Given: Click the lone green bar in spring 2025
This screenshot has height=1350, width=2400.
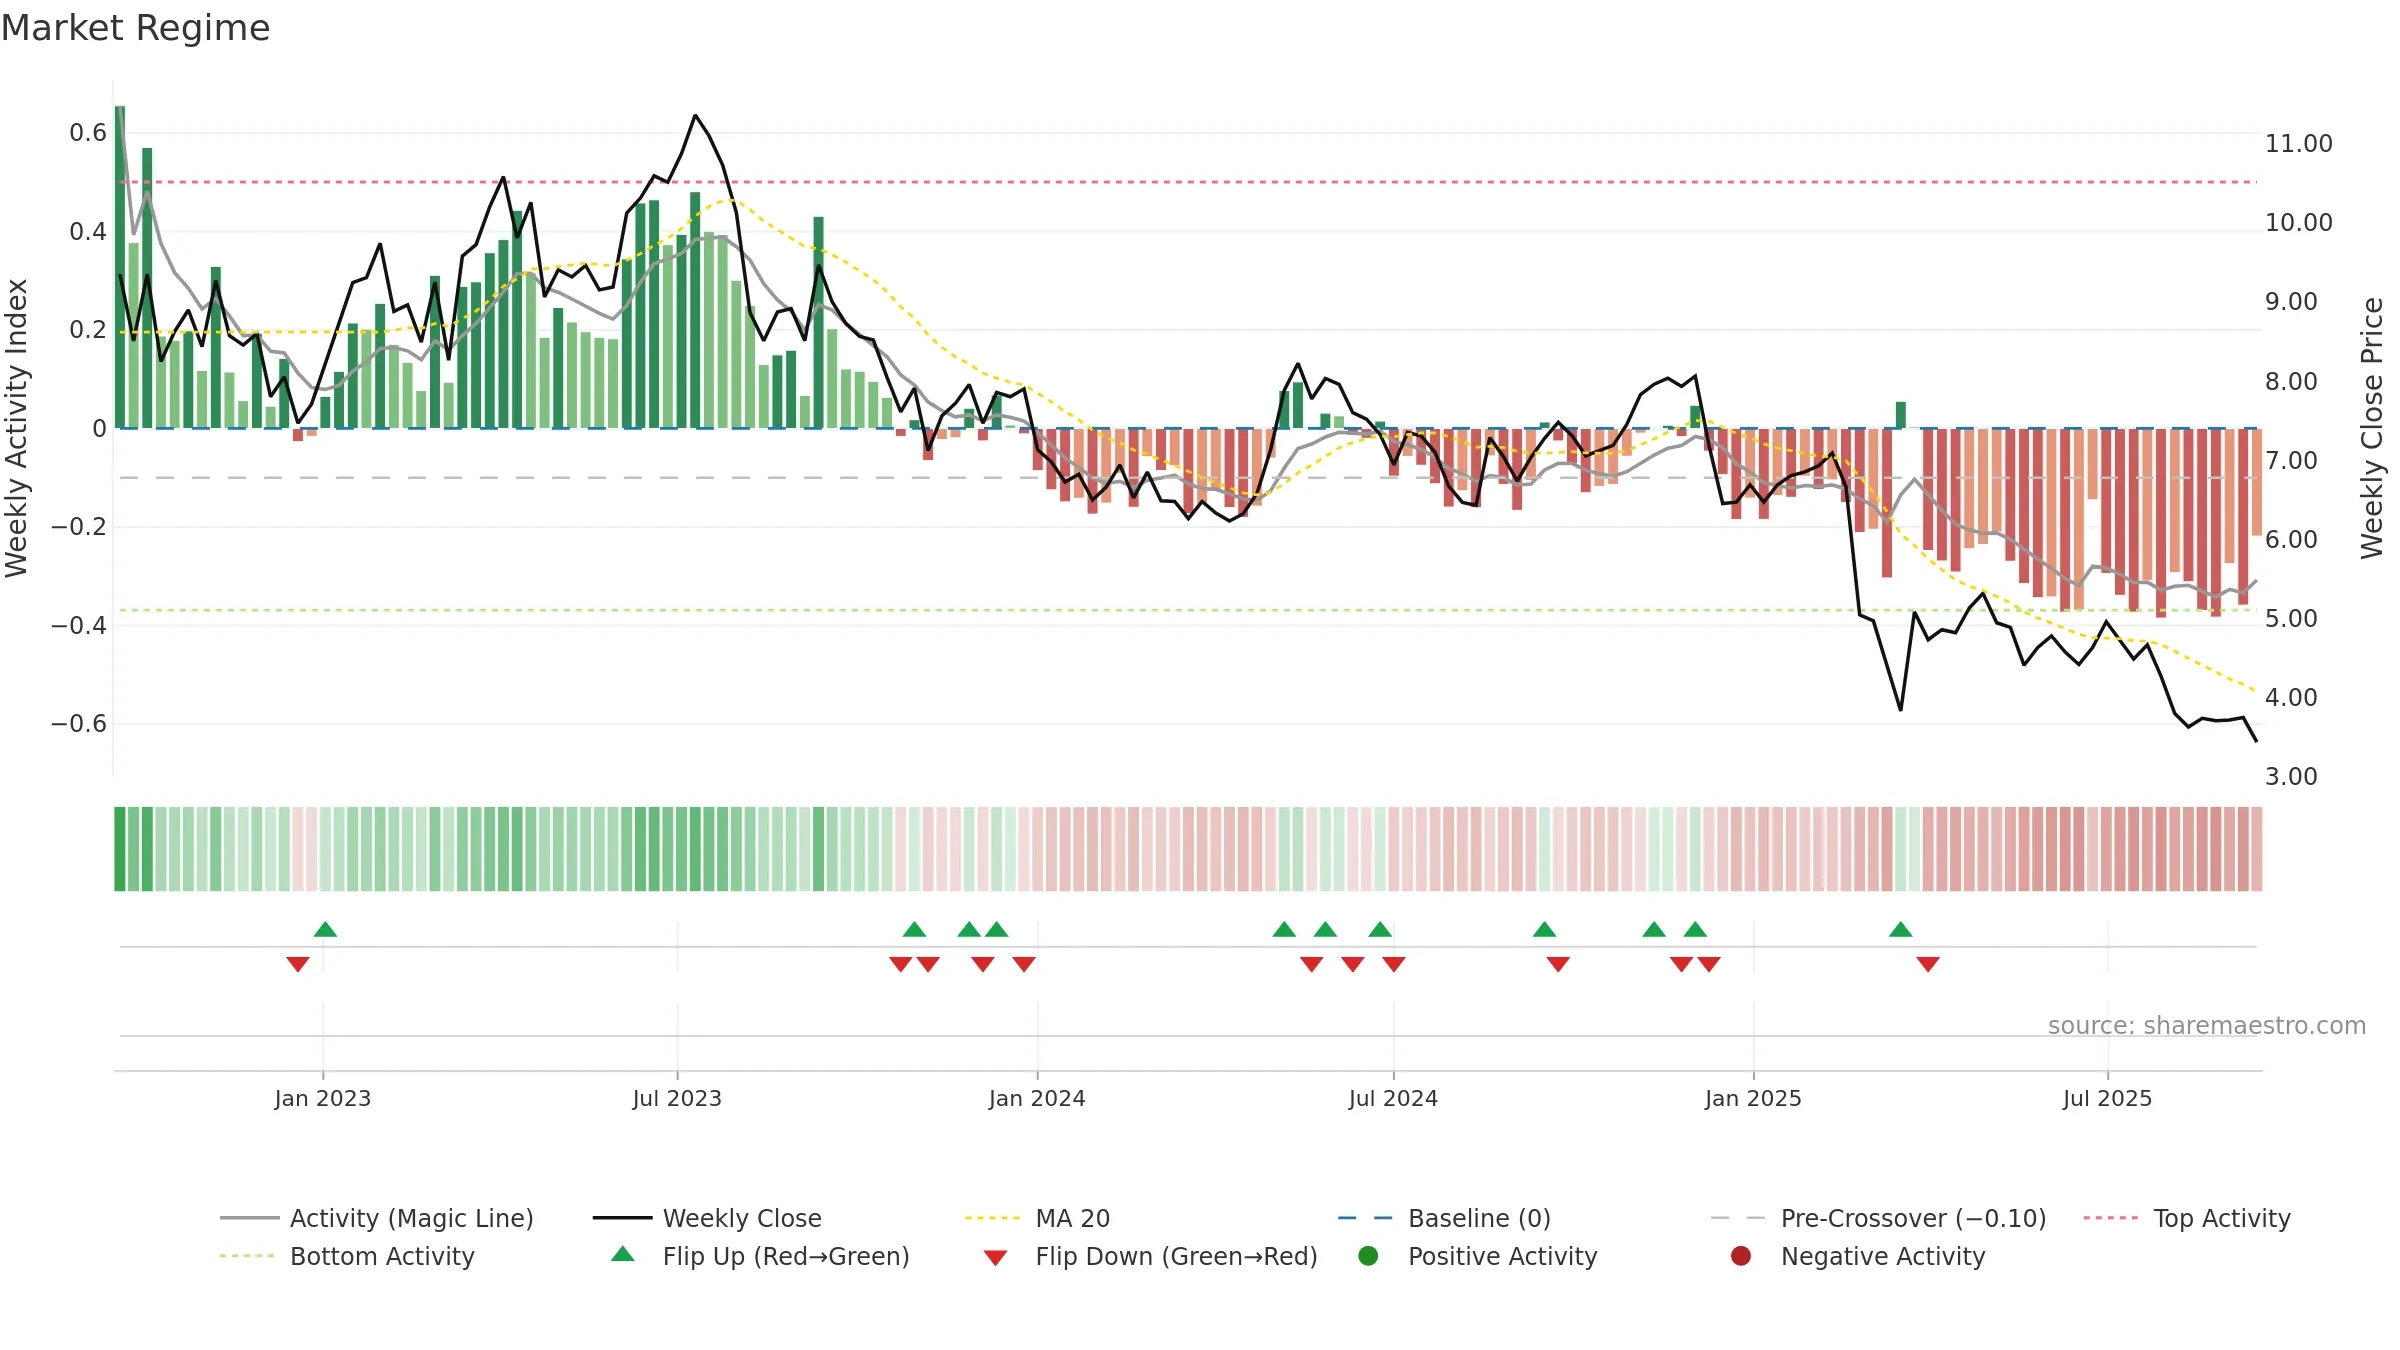Looking at the screenshot, I should pos(1901,415).
